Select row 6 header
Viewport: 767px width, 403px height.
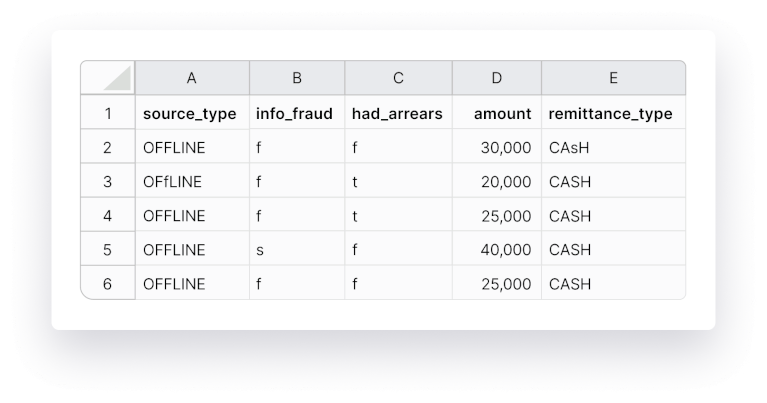tap(108, 283)
